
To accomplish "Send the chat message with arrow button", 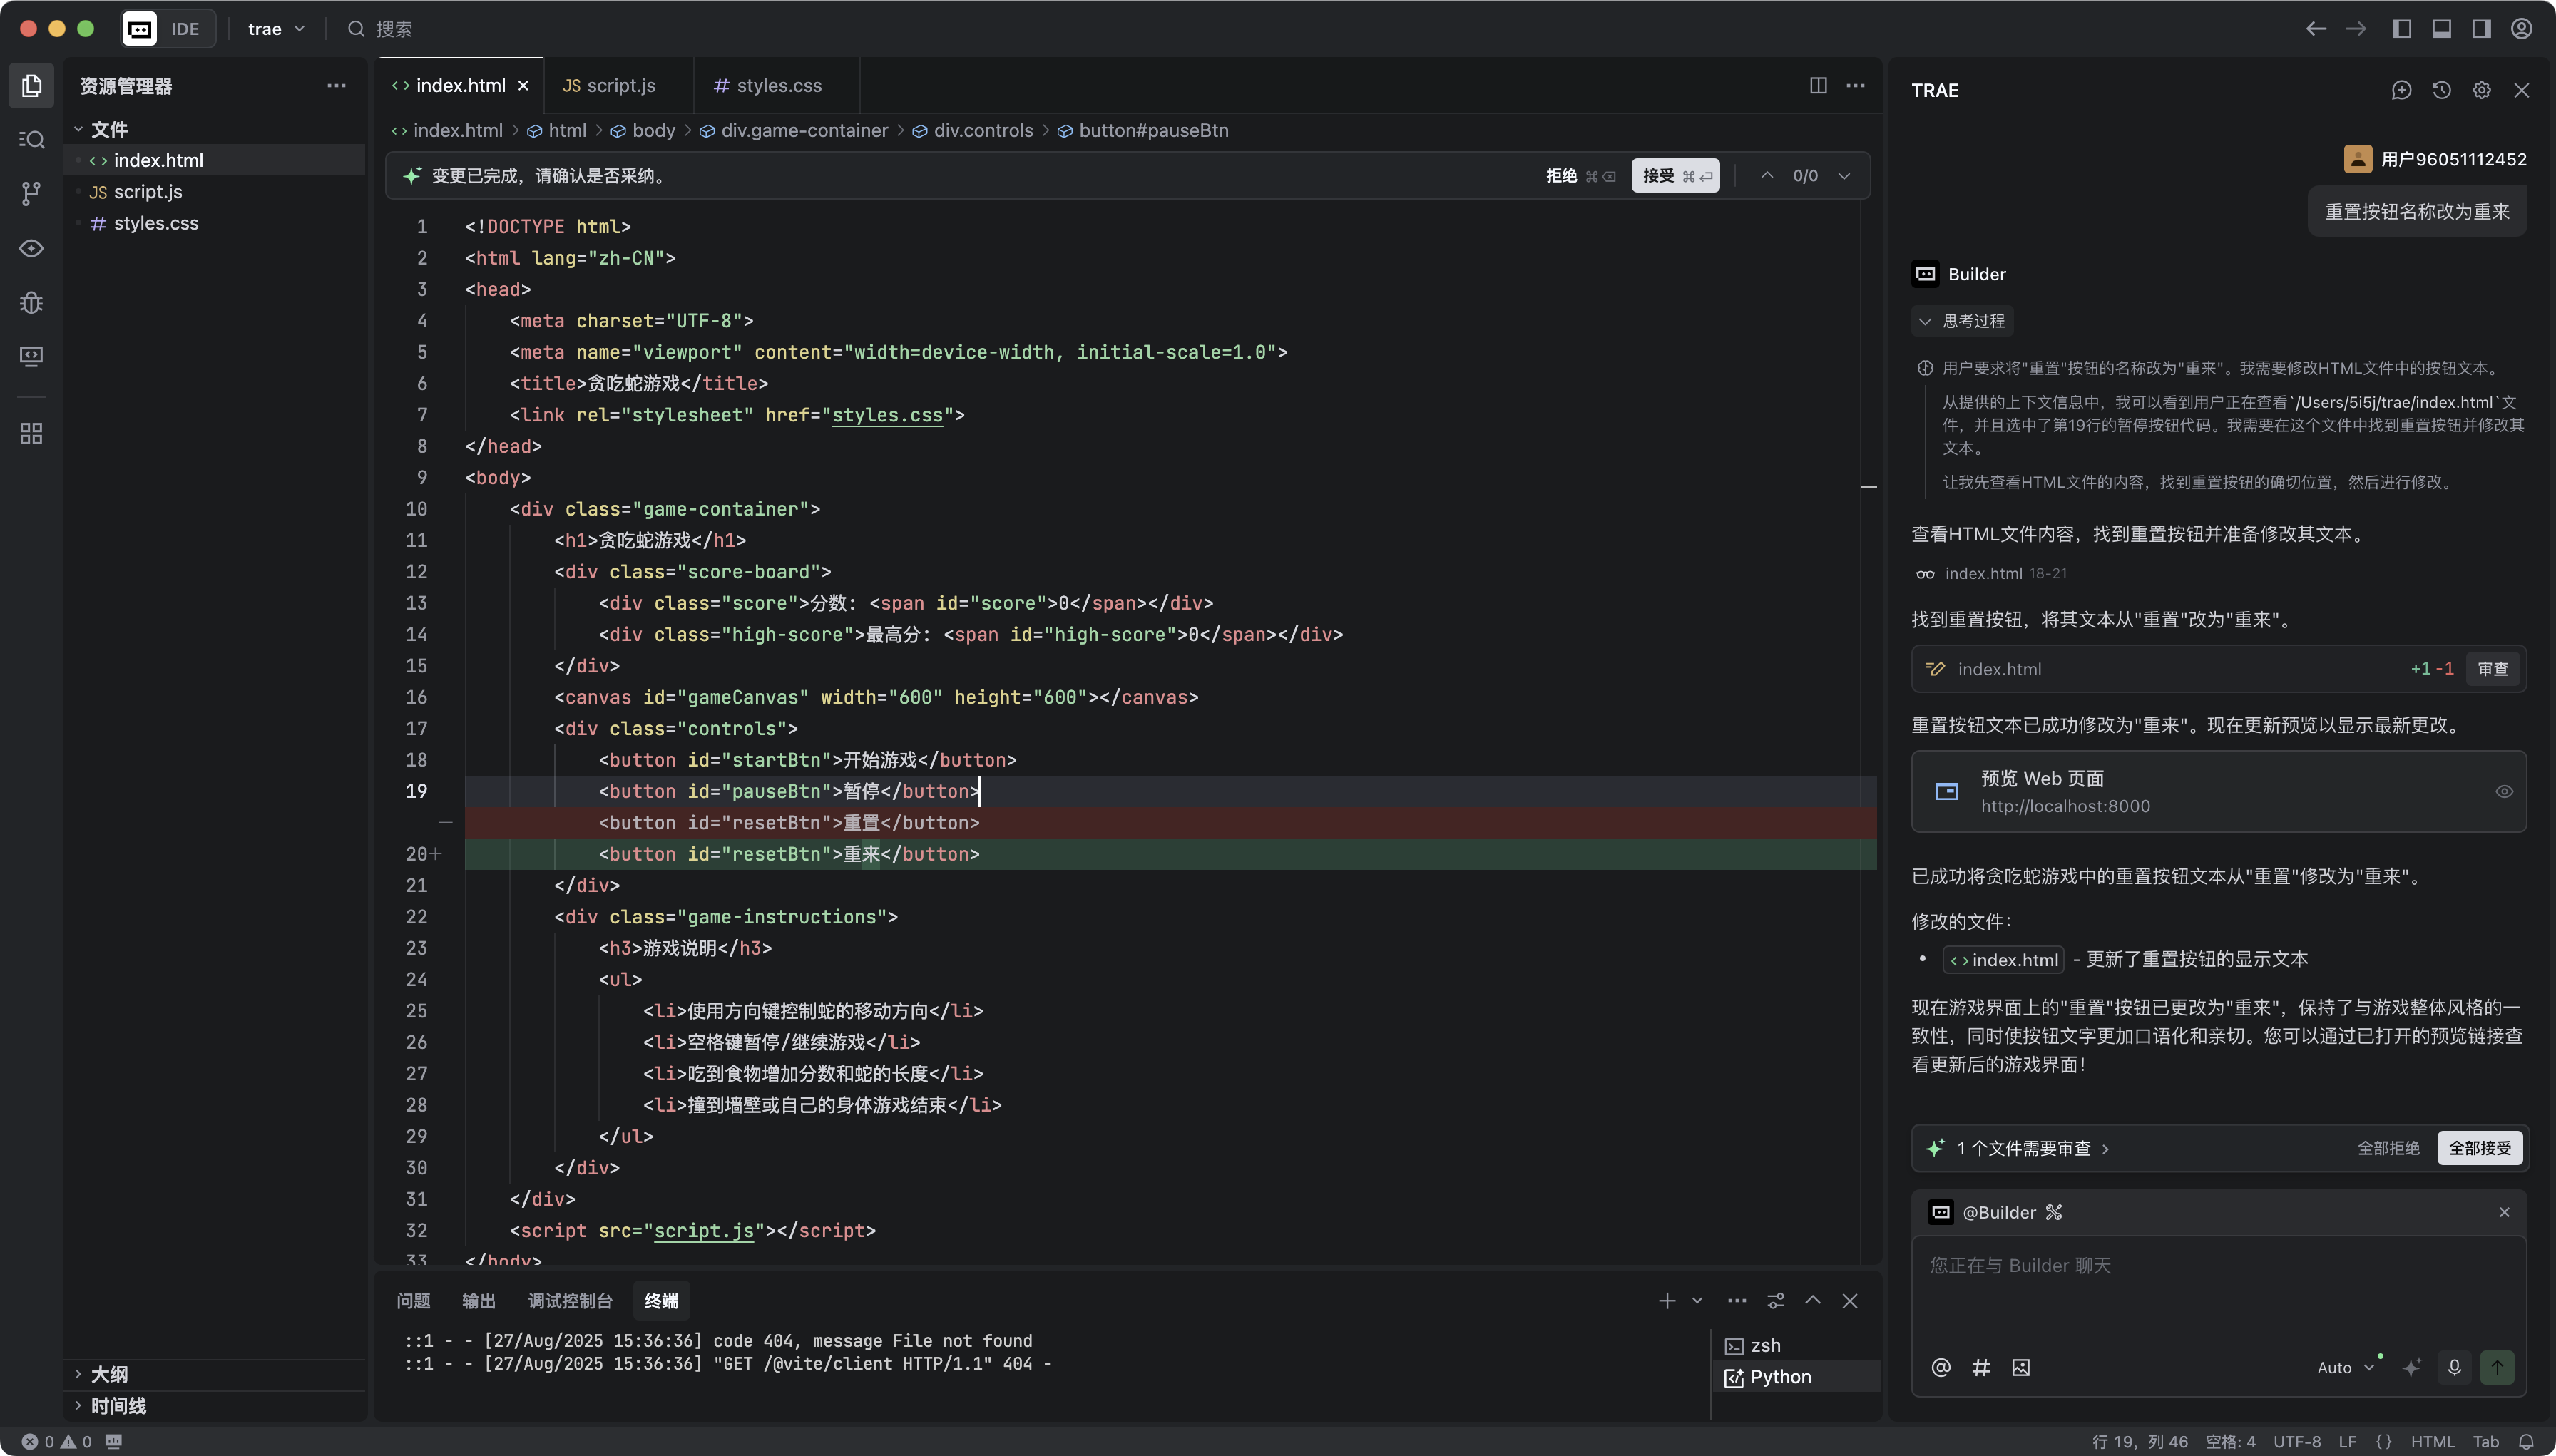I will click(2497, 1367).
